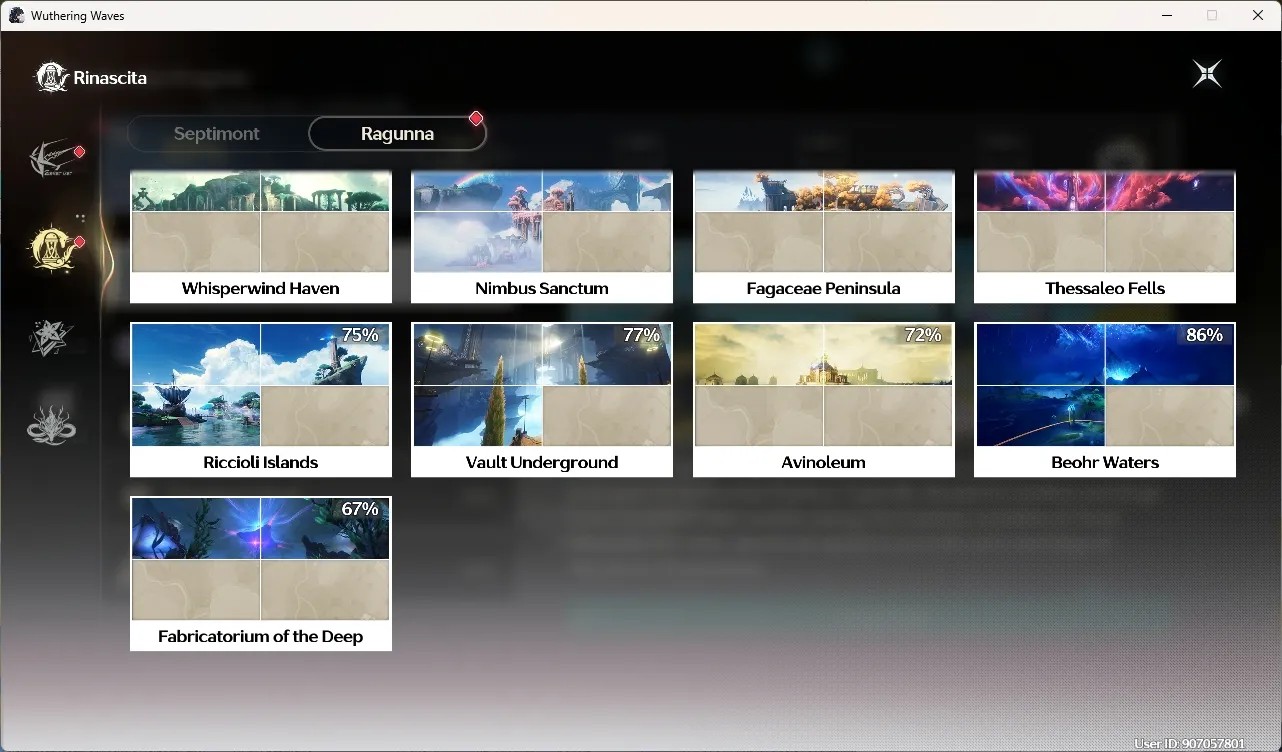
Task: Click the User ID text in the corner
Action: [1190, 744]
